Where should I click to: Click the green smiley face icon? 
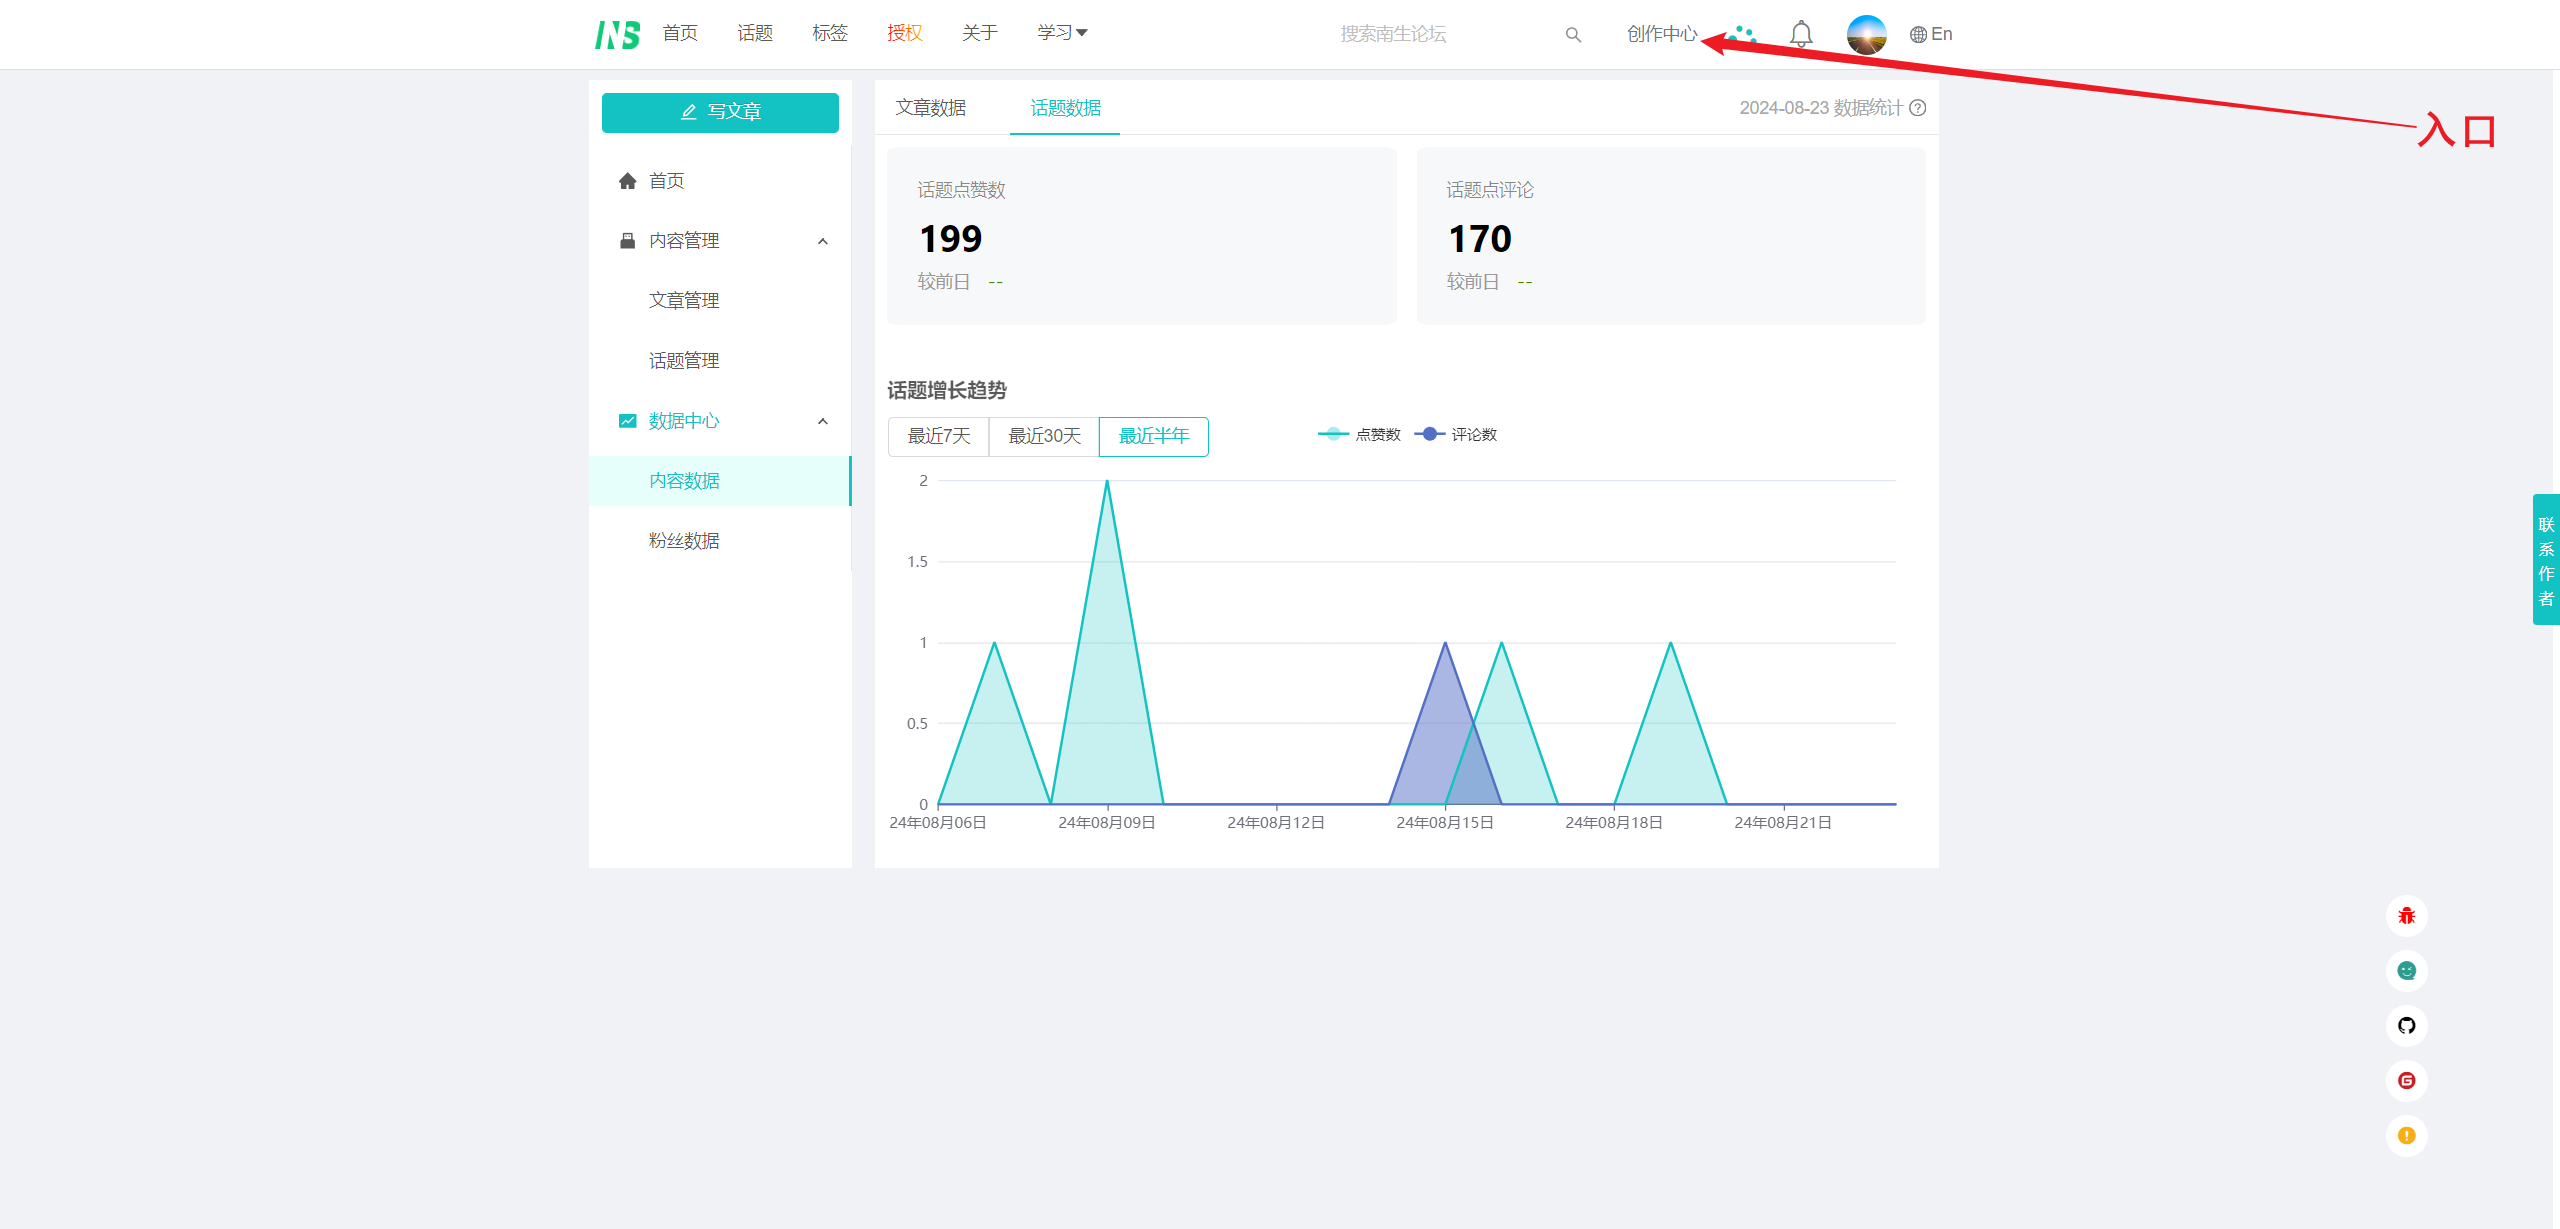click(x=2406, y=971)
